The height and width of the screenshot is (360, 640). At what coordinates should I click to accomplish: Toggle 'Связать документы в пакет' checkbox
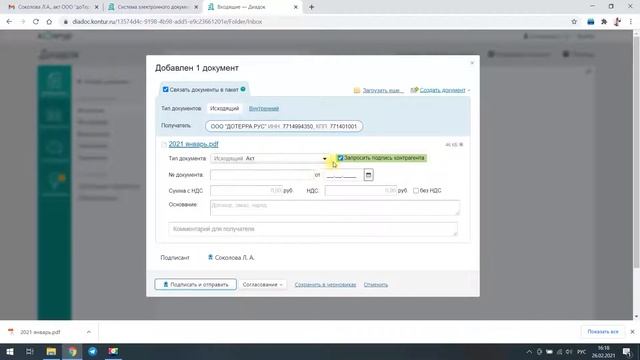[165, 89]
